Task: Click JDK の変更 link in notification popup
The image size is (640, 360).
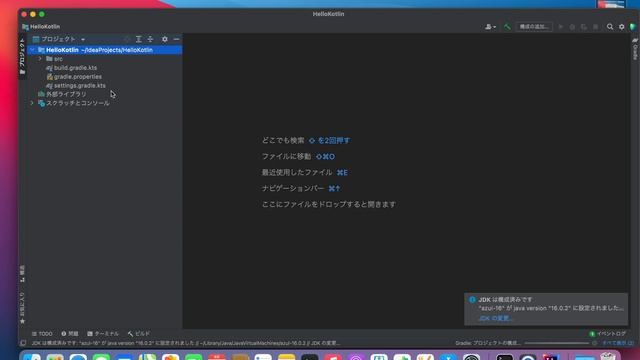Action: (x=496, y=318)
